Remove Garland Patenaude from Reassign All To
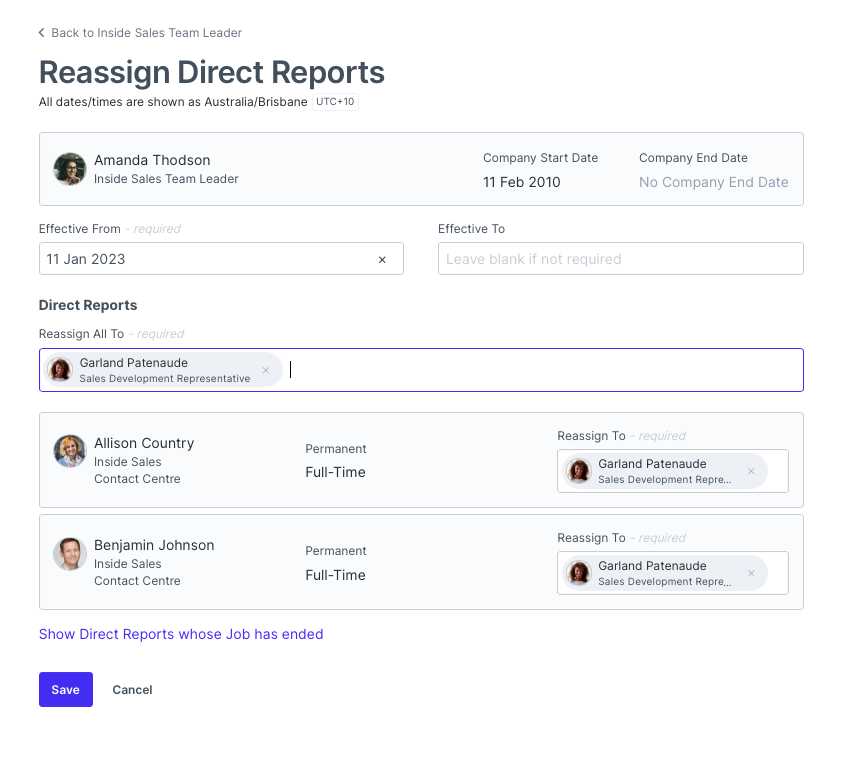The width and height of the screenshot is (860, 757). click(265, 369)
